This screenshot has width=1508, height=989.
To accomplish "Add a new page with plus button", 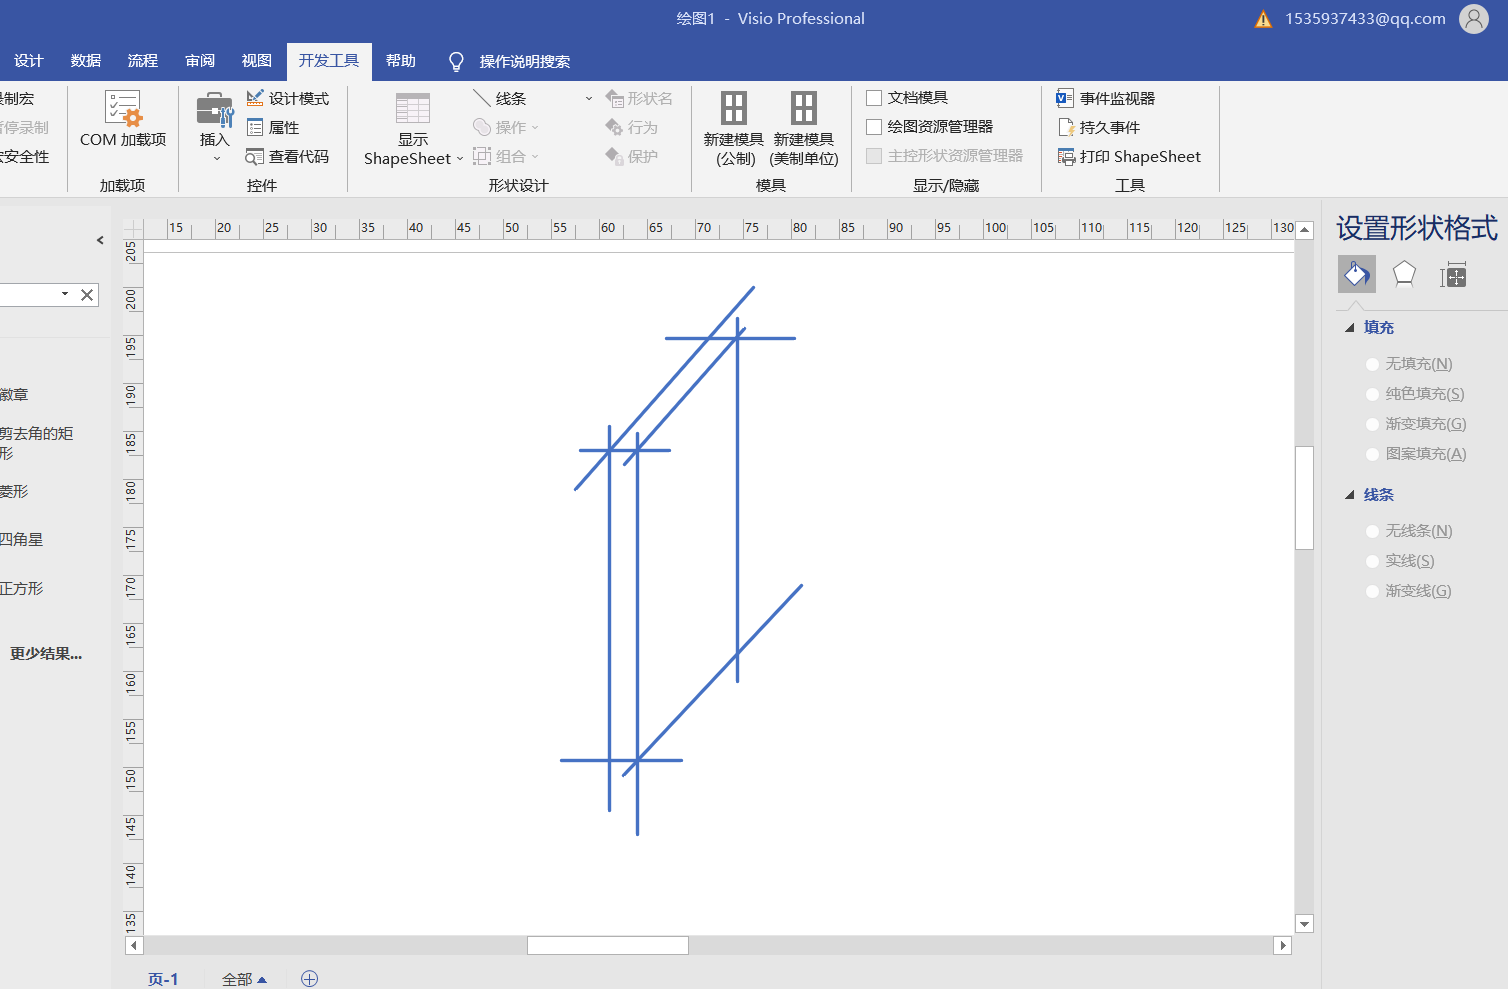I will (309, 978).
